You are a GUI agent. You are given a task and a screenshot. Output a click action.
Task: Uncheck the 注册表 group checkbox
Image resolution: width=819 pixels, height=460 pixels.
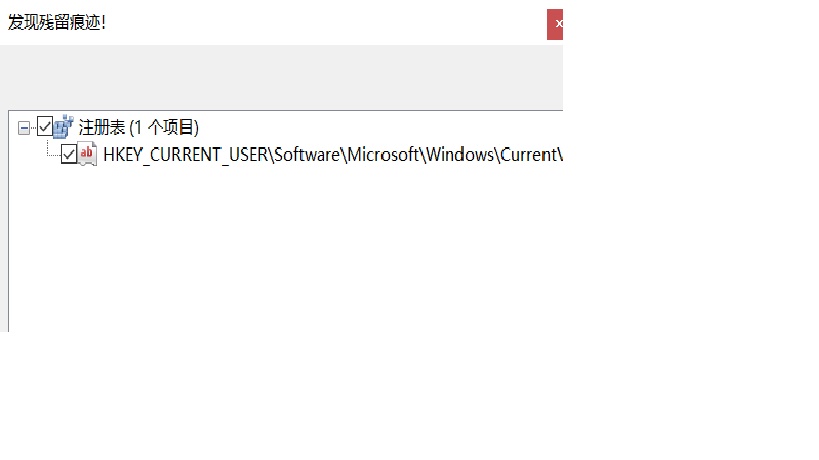tap(44, 127)
